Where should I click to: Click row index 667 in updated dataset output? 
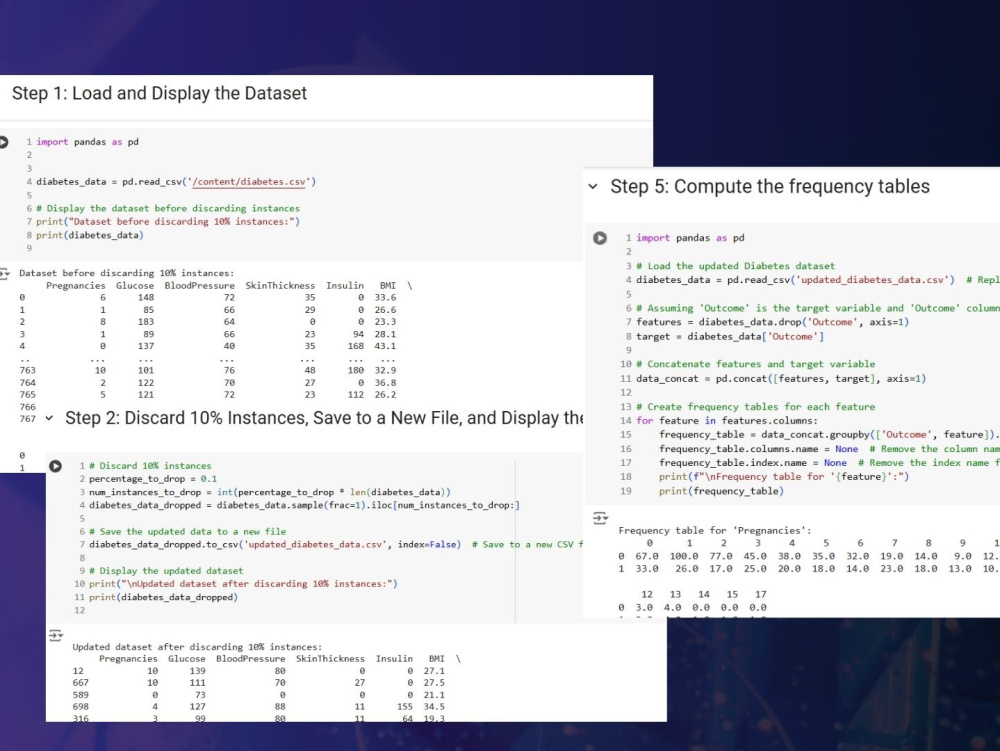(x=80, y=683)
